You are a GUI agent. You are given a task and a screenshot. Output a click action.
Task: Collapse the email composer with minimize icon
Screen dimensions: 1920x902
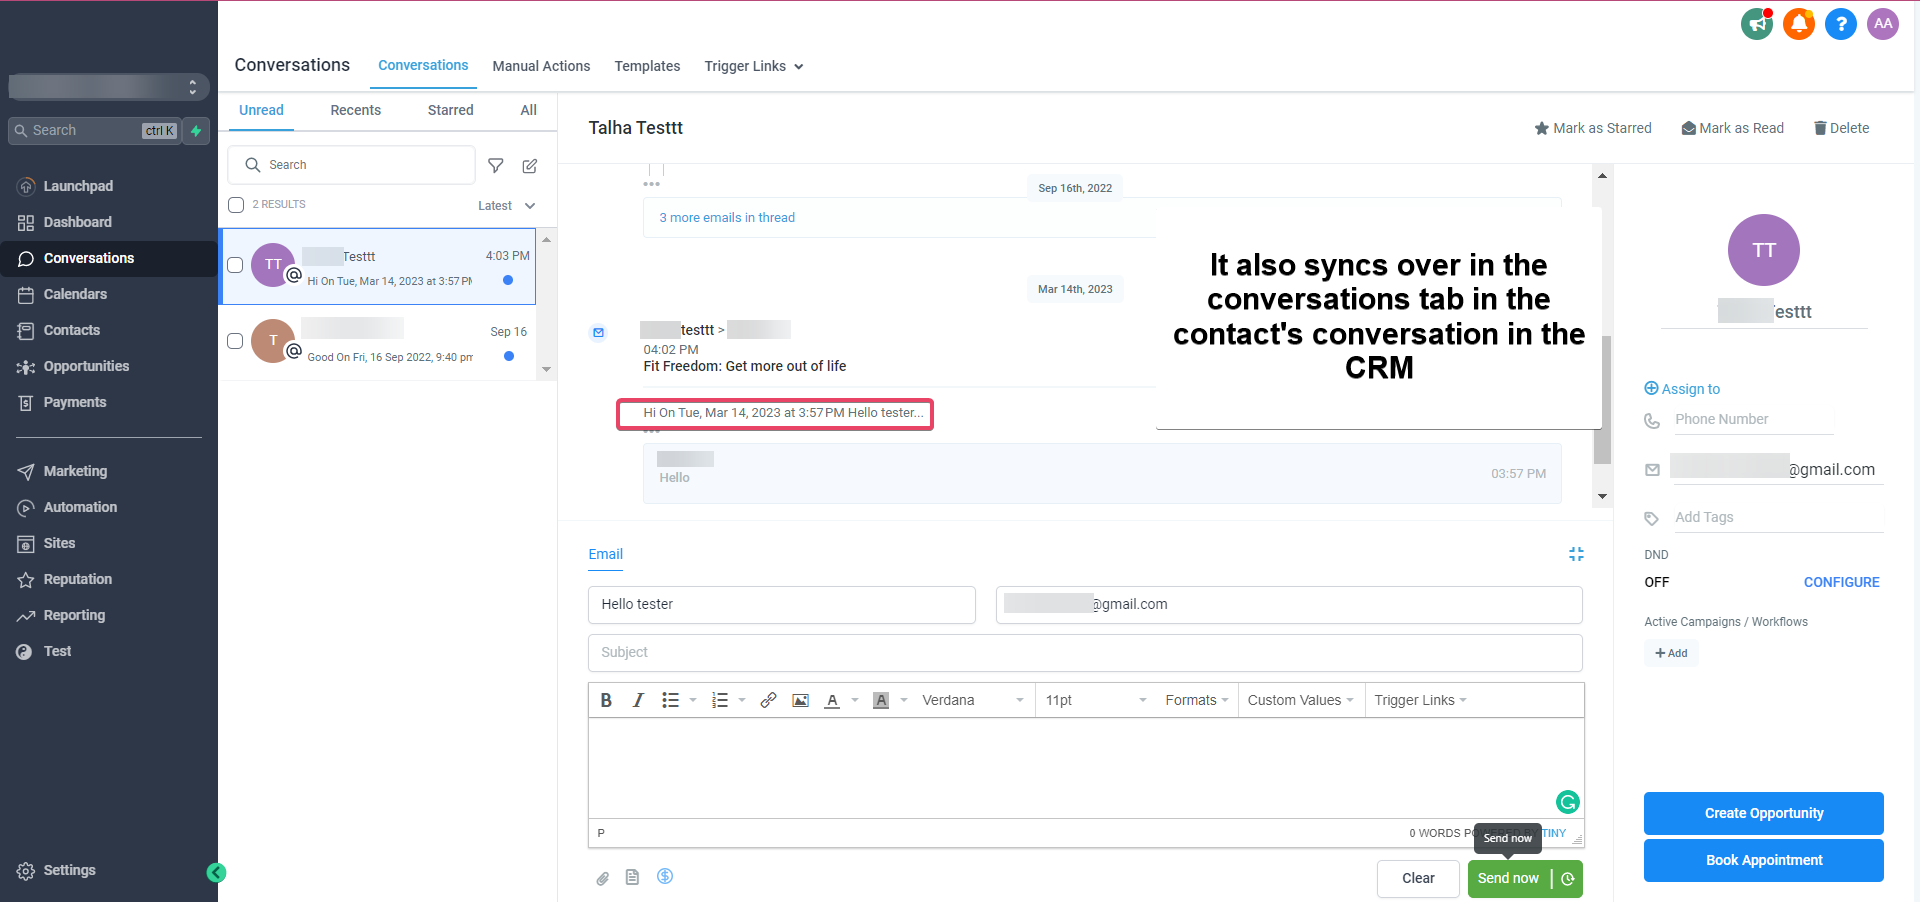1576,554
